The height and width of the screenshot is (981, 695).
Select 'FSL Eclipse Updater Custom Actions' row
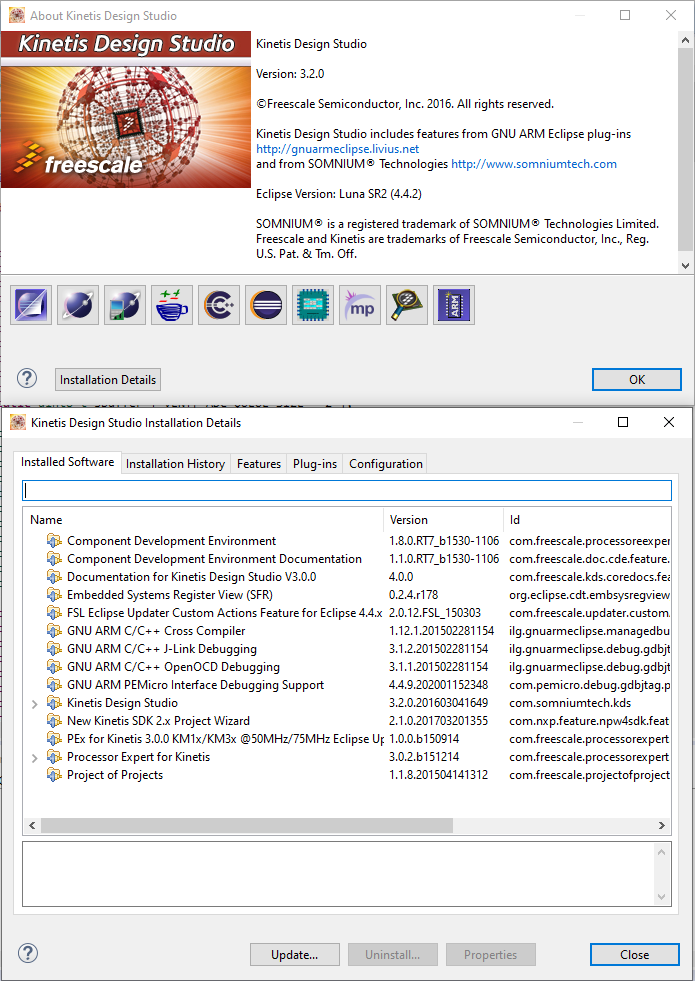pos(347,612)
